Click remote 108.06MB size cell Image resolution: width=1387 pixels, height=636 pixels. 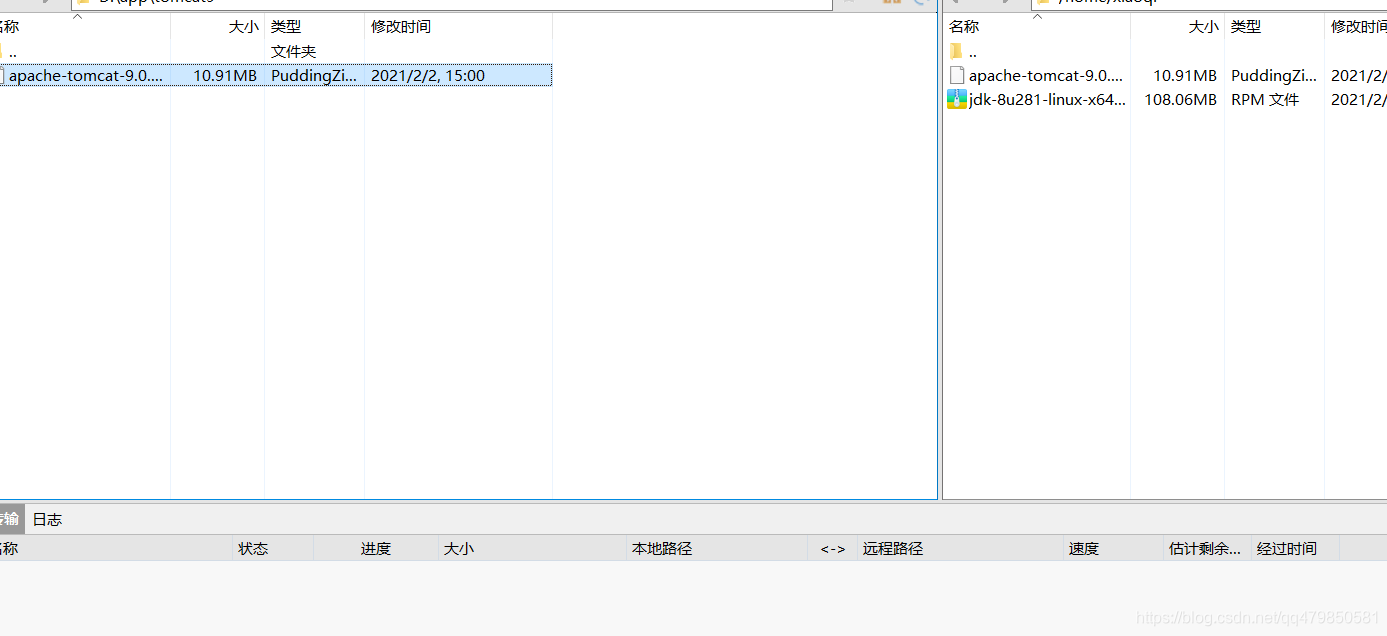pos(1180,99)
